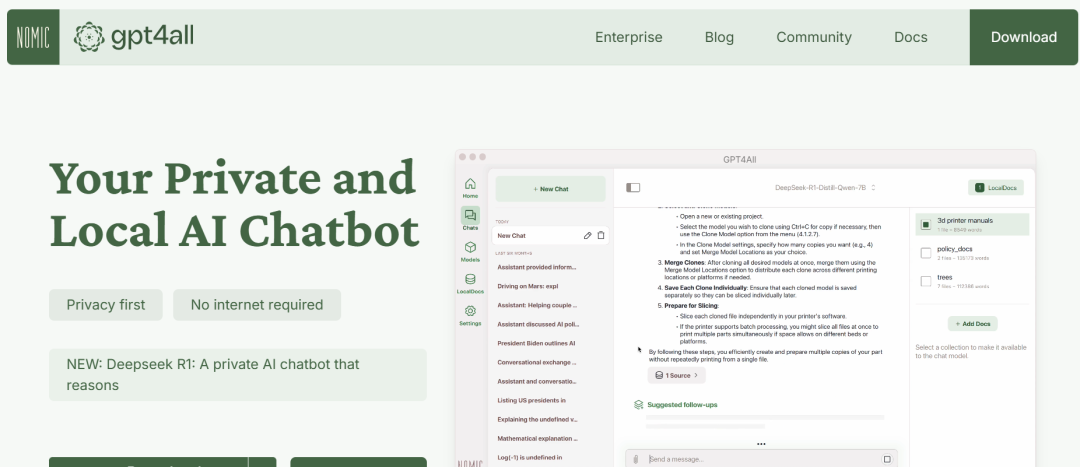The width and height of the screenshot is (1080, 467).
Task: Click the GPT4All window title text
Action: 740,159
